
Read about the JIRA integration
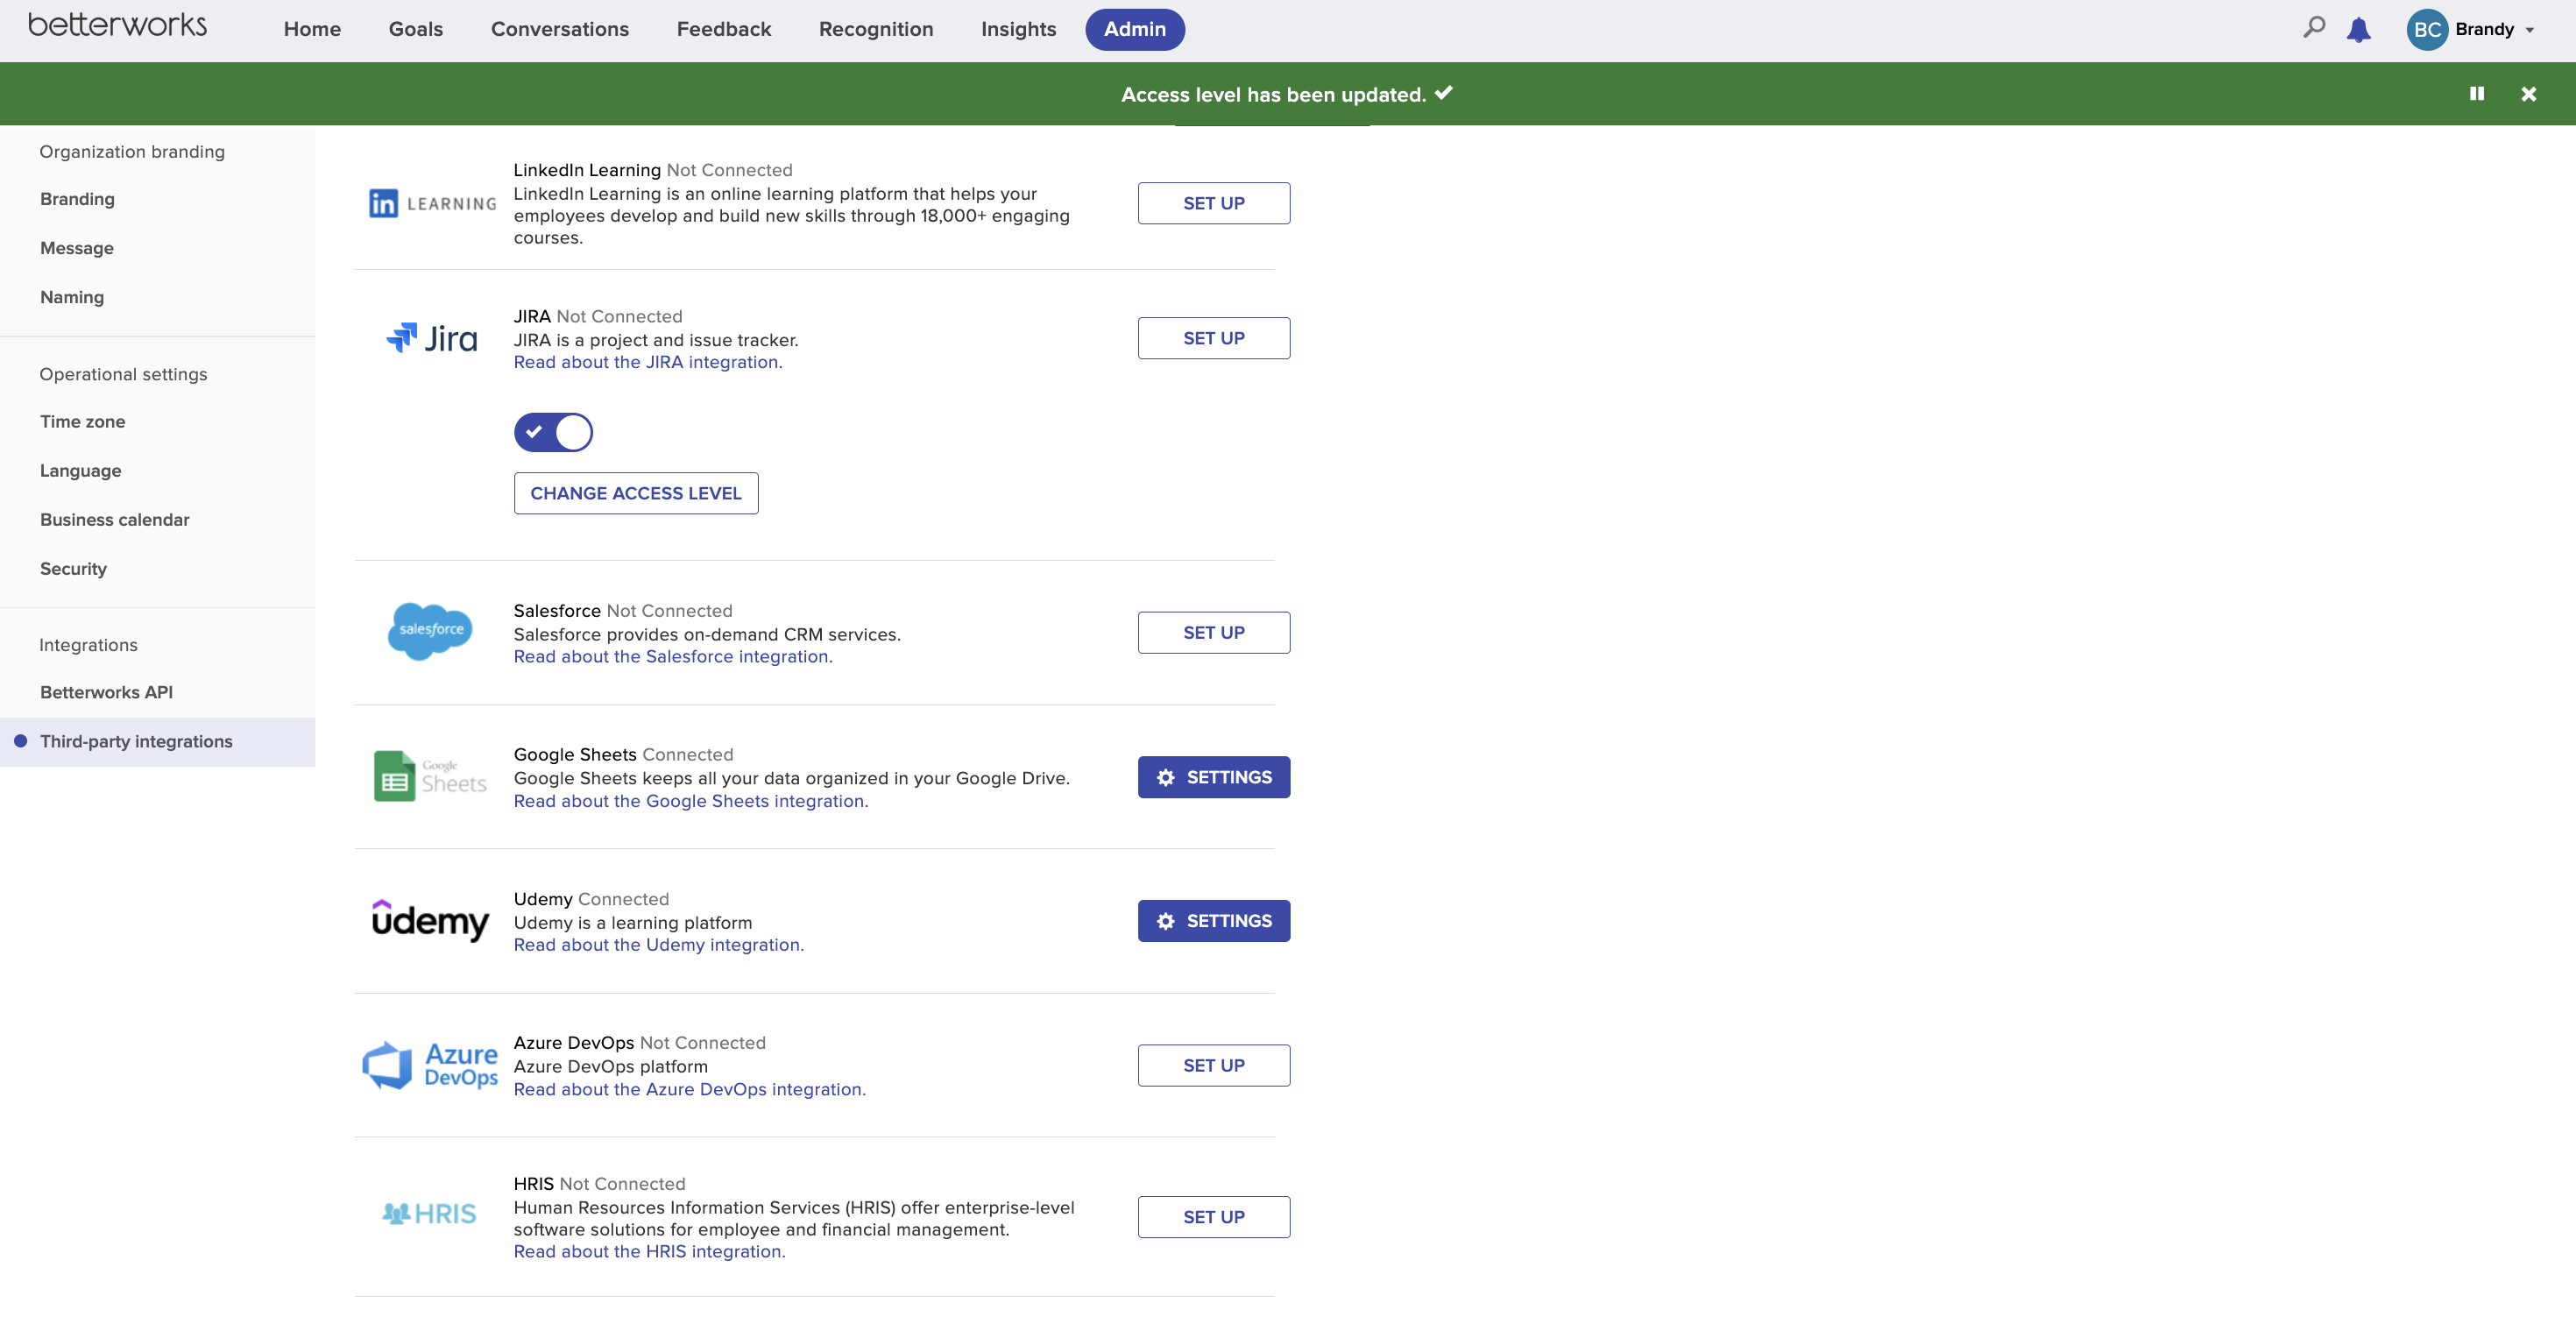(647, 362)
